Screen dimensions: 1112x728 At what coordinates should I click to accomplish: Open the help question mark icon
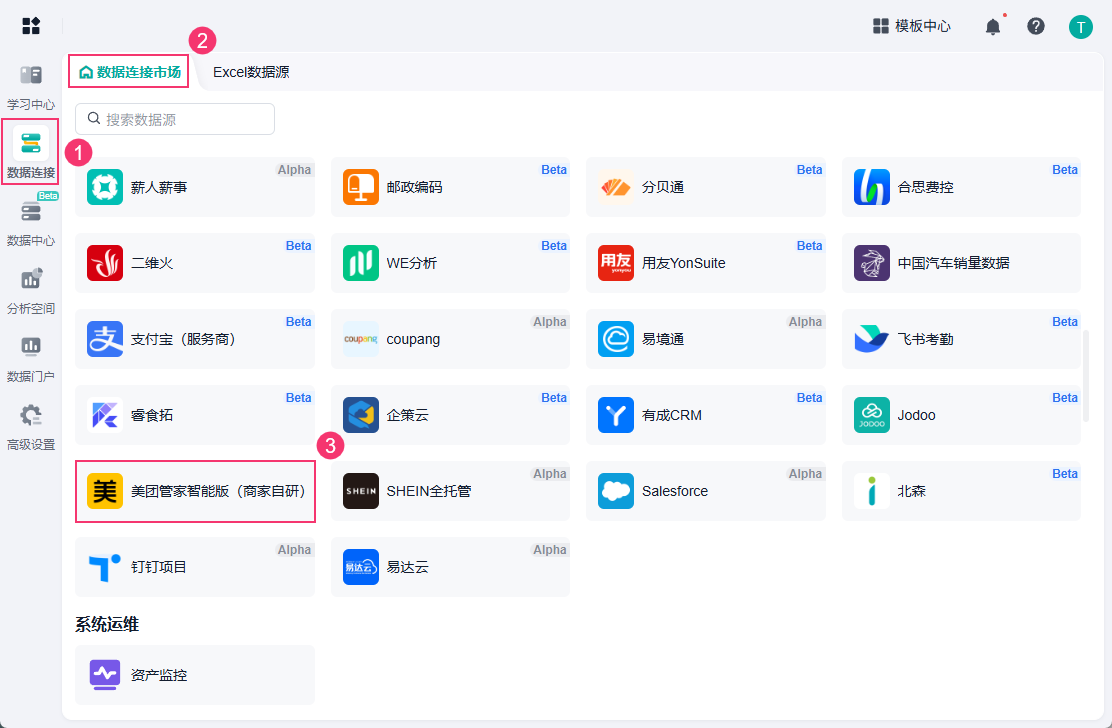click(x=1036, y=26)
